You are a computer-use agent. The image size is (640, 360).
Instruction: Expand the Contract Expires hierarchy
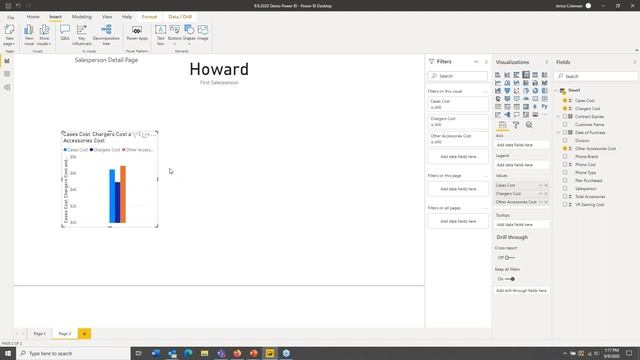559,116
